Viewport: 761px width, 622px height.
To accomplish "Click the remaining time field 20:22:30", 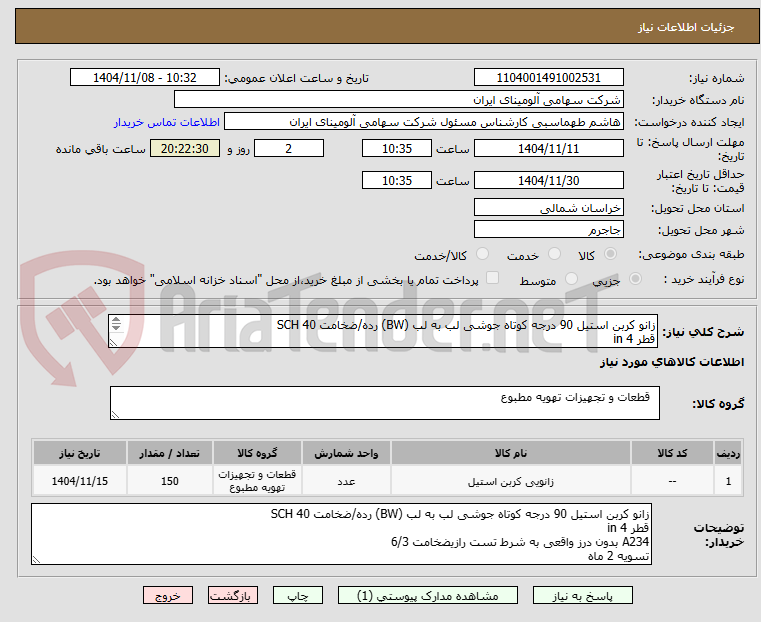I will [x=184, y=148].
